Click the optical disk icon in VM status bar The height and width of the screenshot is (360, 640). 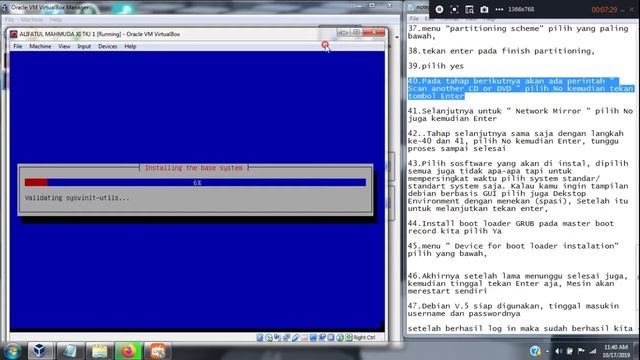[x=269, y=338]
